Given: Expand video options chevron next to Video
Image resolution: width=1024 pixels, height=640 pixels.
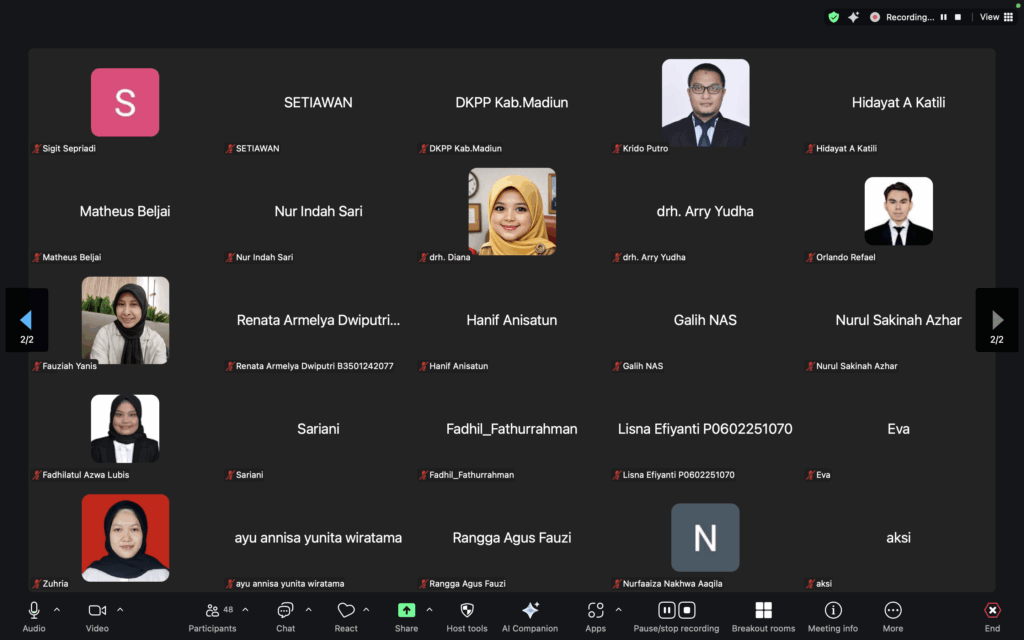Looking at the screenshot, I should click(120, 609).
